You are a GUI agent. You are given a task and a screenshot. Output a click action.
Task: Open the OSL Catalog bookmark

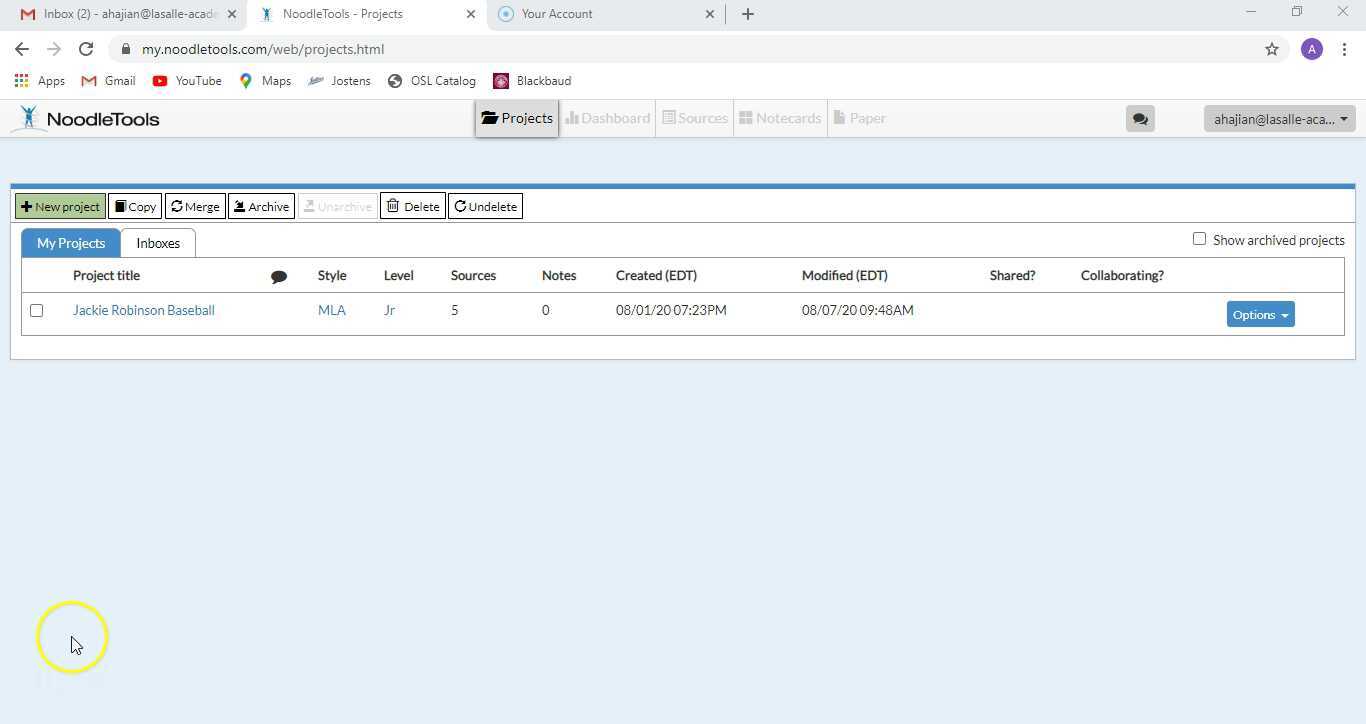coord(432,81)
